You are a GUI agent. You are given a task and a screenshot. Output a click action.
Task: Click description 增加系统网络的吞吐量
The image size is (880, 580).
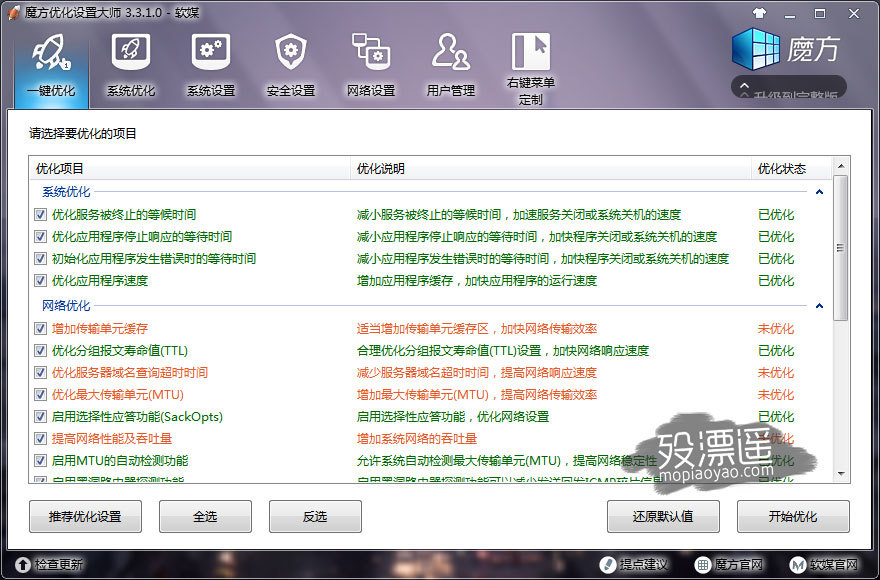[417, 439]
